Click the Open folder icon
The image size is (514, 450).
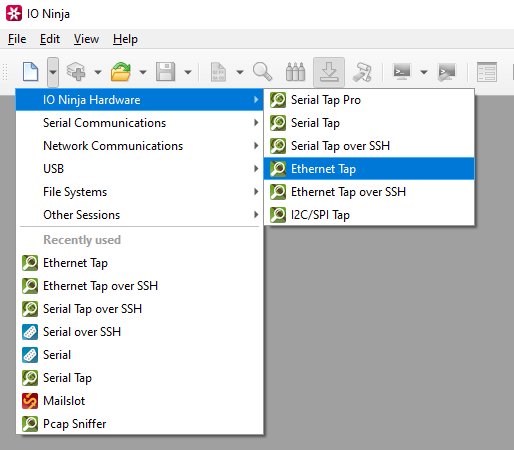click(x=121, y=72)
